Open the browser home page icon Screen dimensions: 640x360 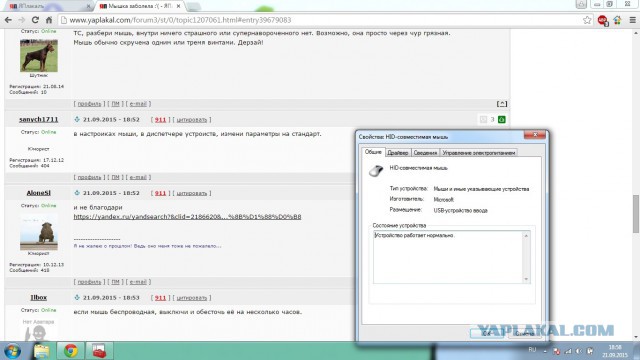point(49,20)
